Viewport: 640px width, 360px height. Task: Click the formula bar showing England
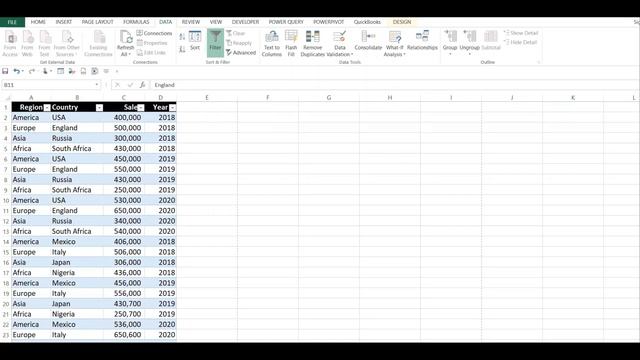point(394,85)
